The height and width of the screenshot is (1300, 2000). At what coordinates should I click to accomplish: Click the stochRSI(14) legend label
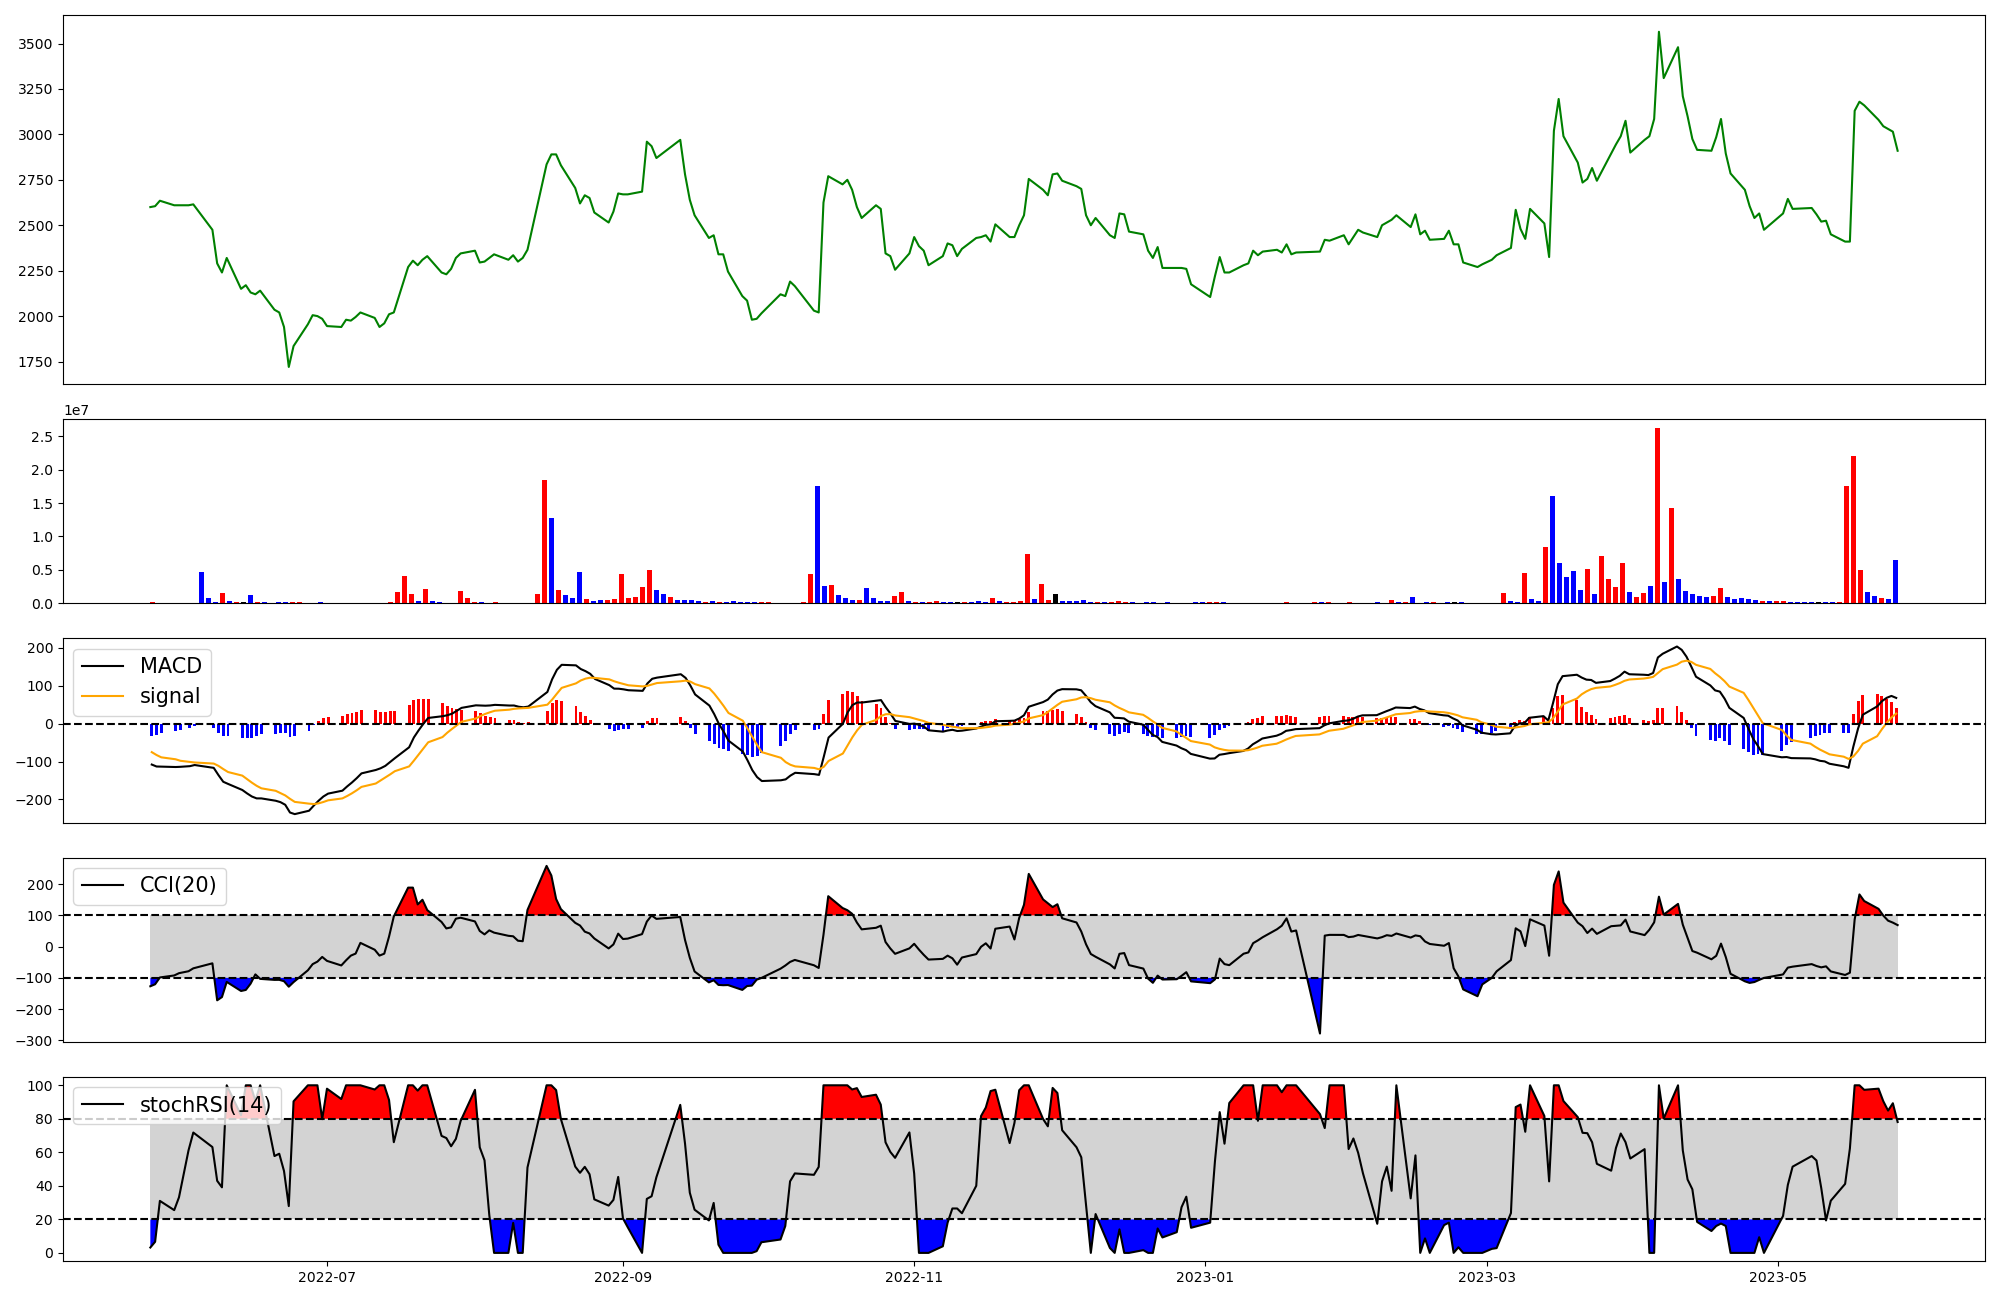pos(205,1105)
